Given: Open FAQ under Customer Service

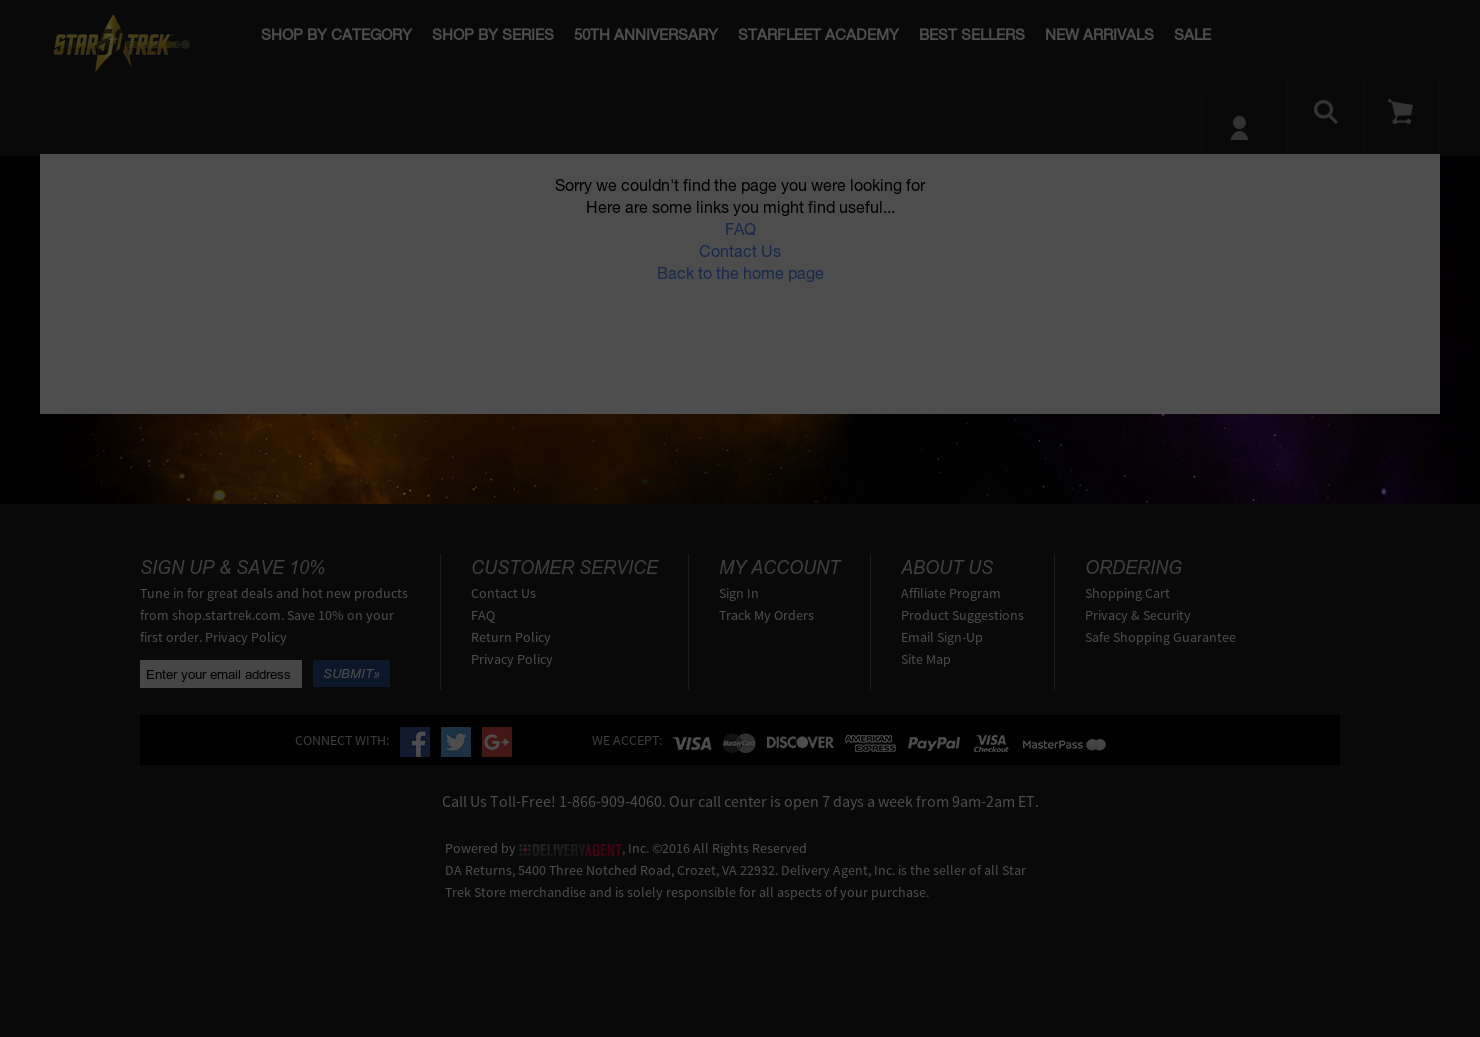Looking at the screenshot, I should click(483, 615).
